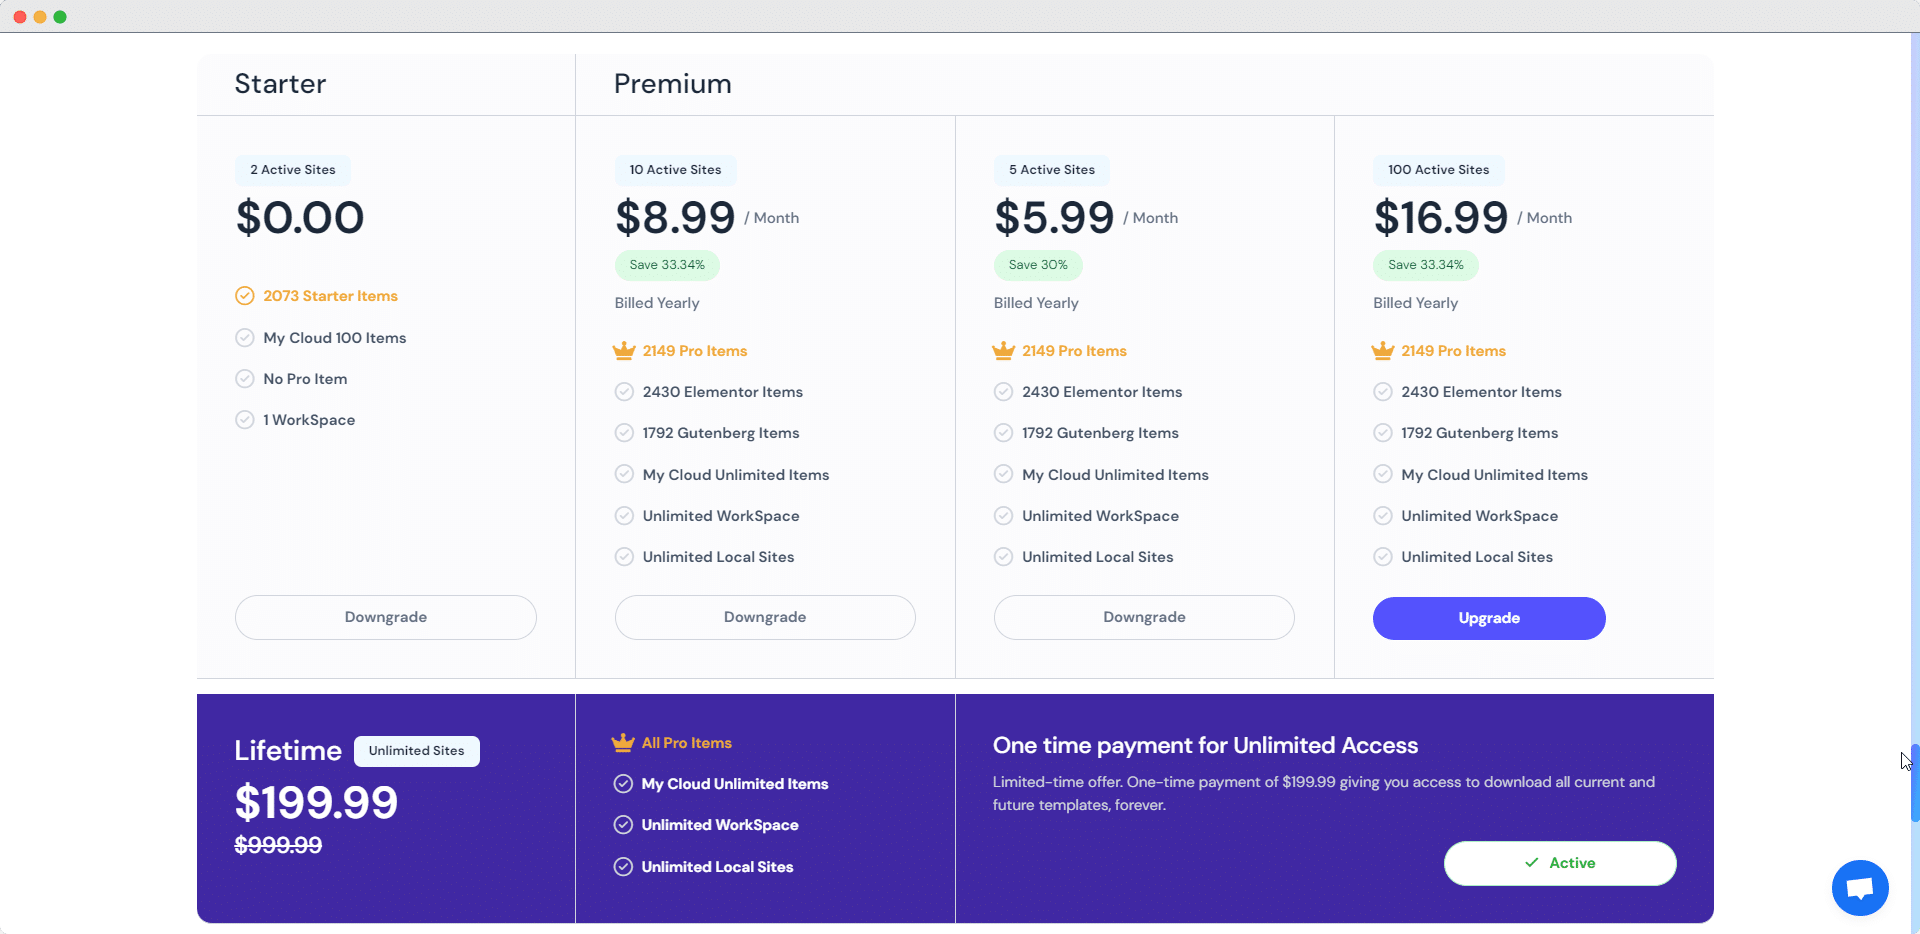Click crown icon beside 10 Active Sites Pro Items

tap(624, 351)
